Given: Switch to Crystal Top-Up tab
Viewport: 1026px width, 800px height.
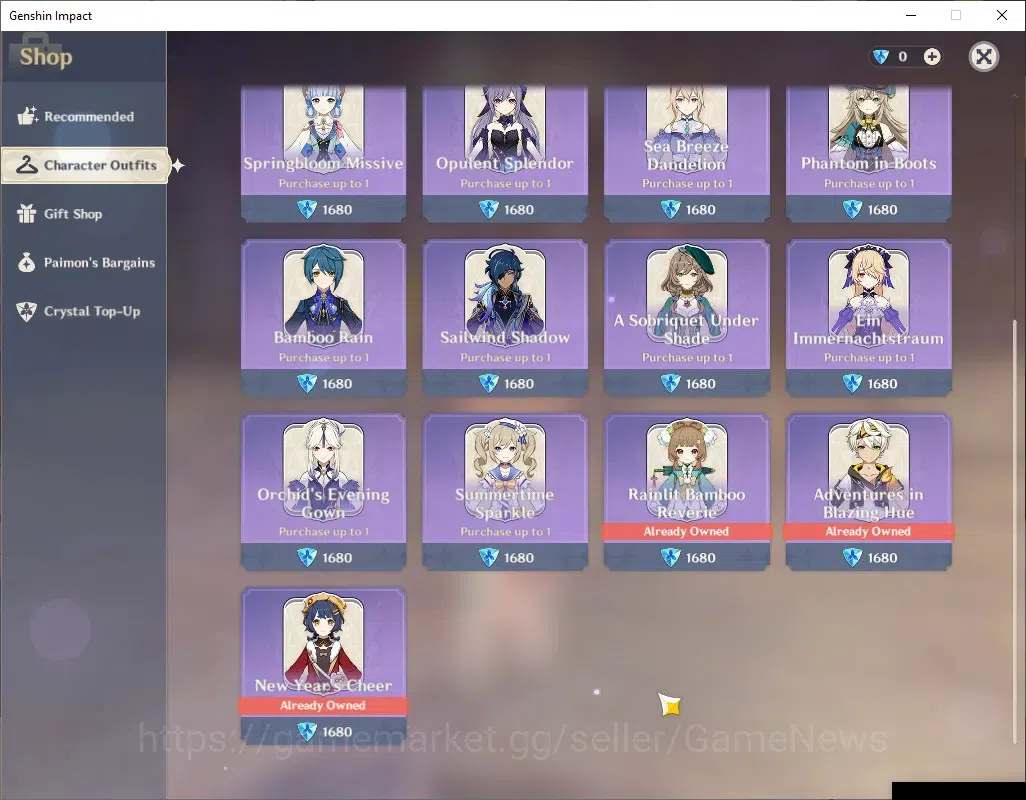Looking at the screenshot, I should [x=84, y=311].
